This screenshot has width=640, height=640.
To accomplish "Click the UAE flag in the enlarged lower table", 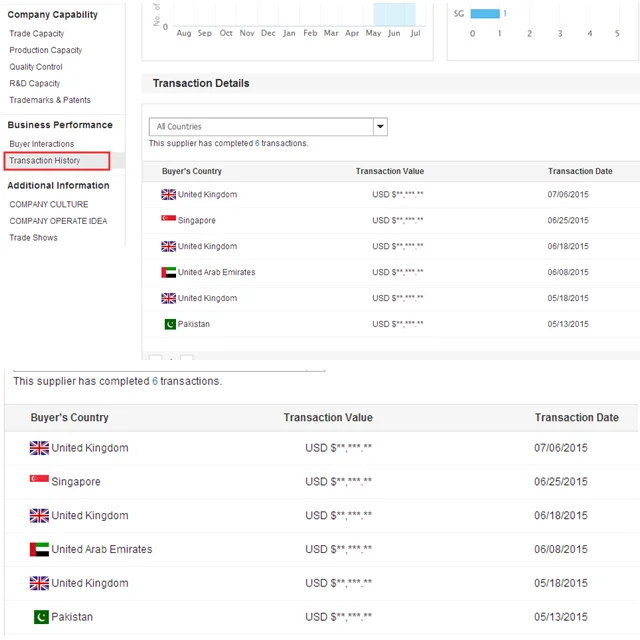I will (x=39, y=549).
